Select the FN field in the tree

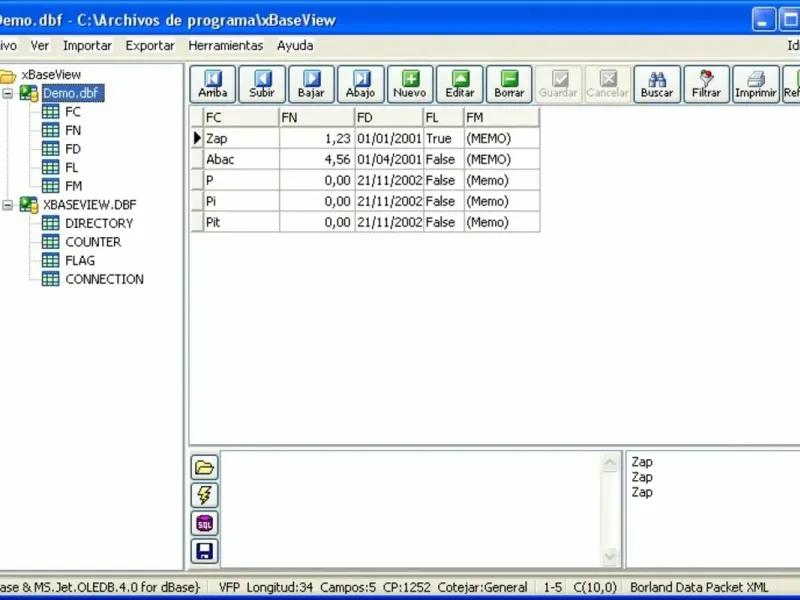pos(73,130)
